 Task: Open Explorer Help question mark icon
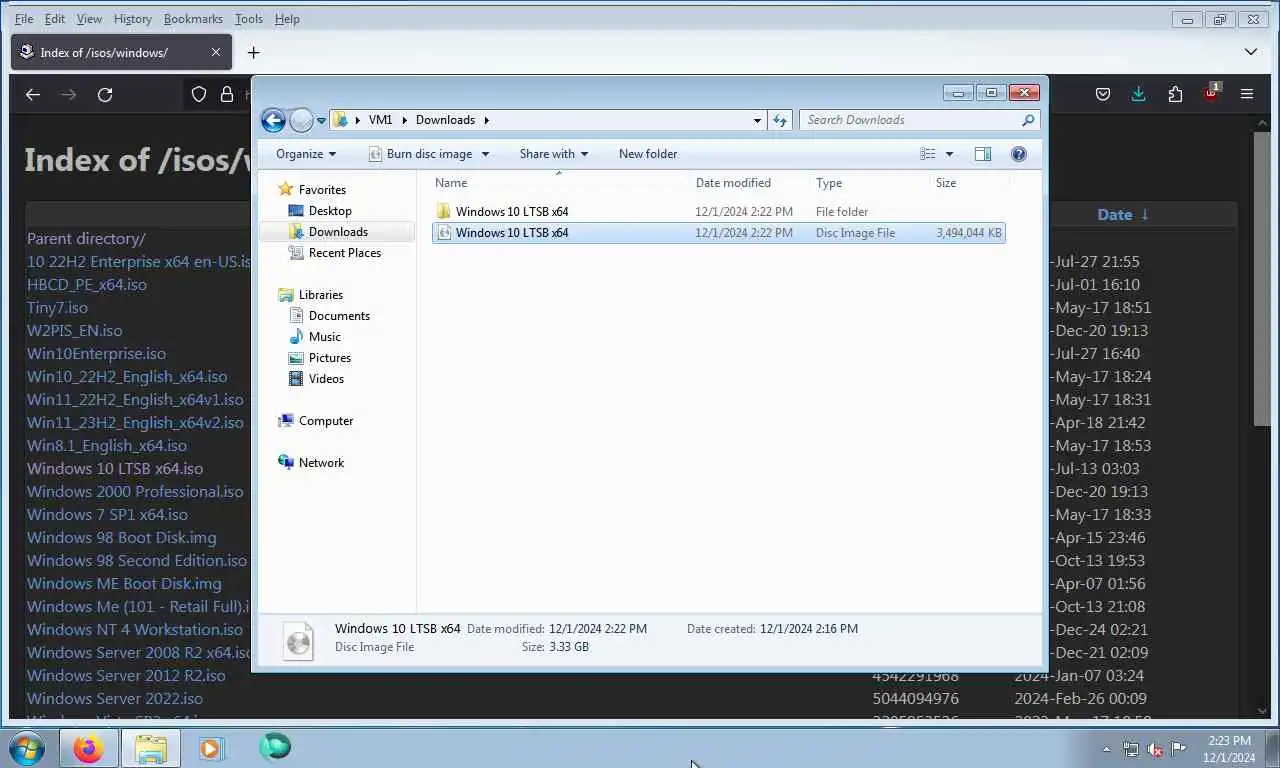[x=1019, y=154]
